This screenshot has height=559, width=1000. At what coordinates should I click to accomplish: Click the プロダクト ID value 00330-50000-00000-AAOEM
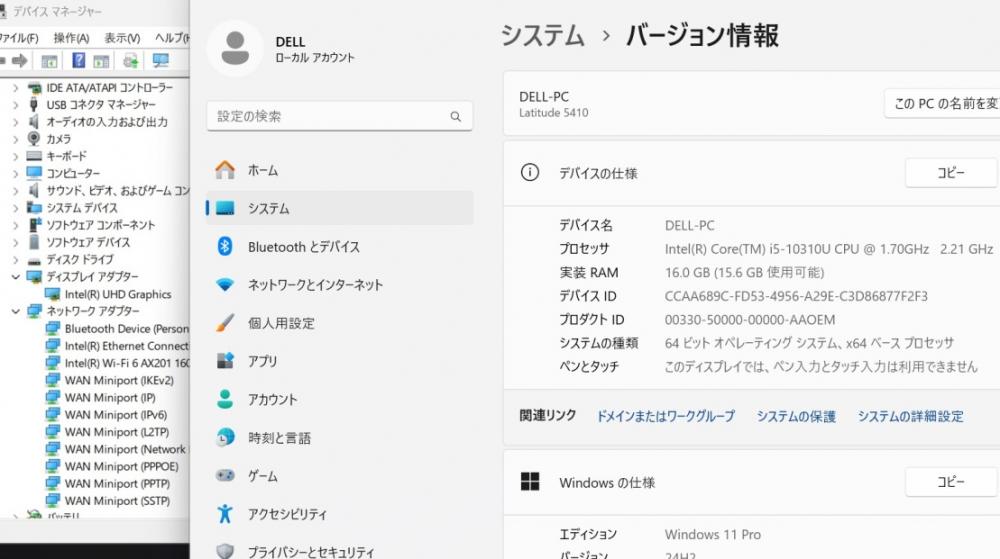point(749,319)
